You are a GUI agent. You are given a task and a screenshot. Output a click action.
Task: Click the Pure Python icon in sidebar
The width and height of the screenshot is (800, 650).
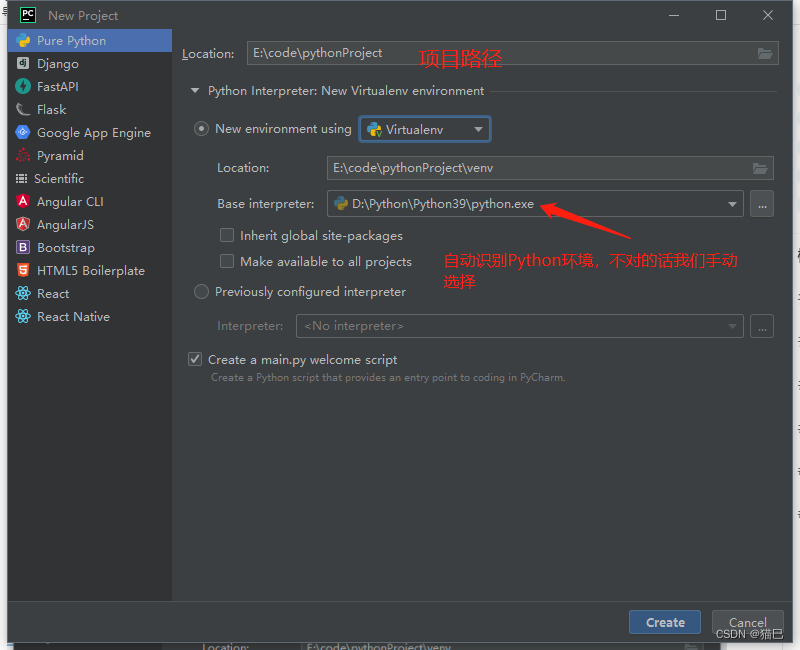click(23, 41)
